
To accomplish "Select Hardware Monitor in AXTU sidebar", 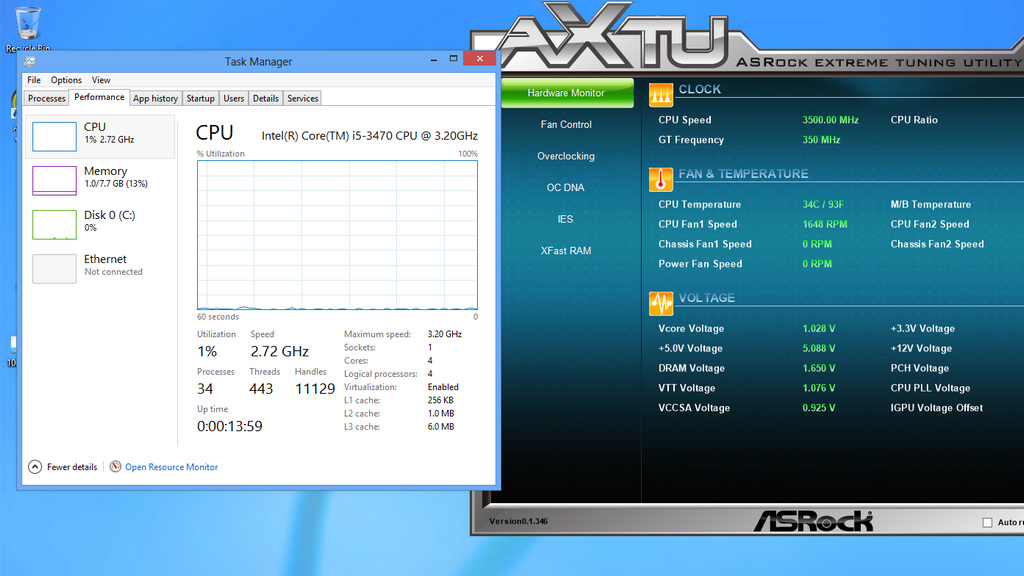I will [x=566, y=93].
